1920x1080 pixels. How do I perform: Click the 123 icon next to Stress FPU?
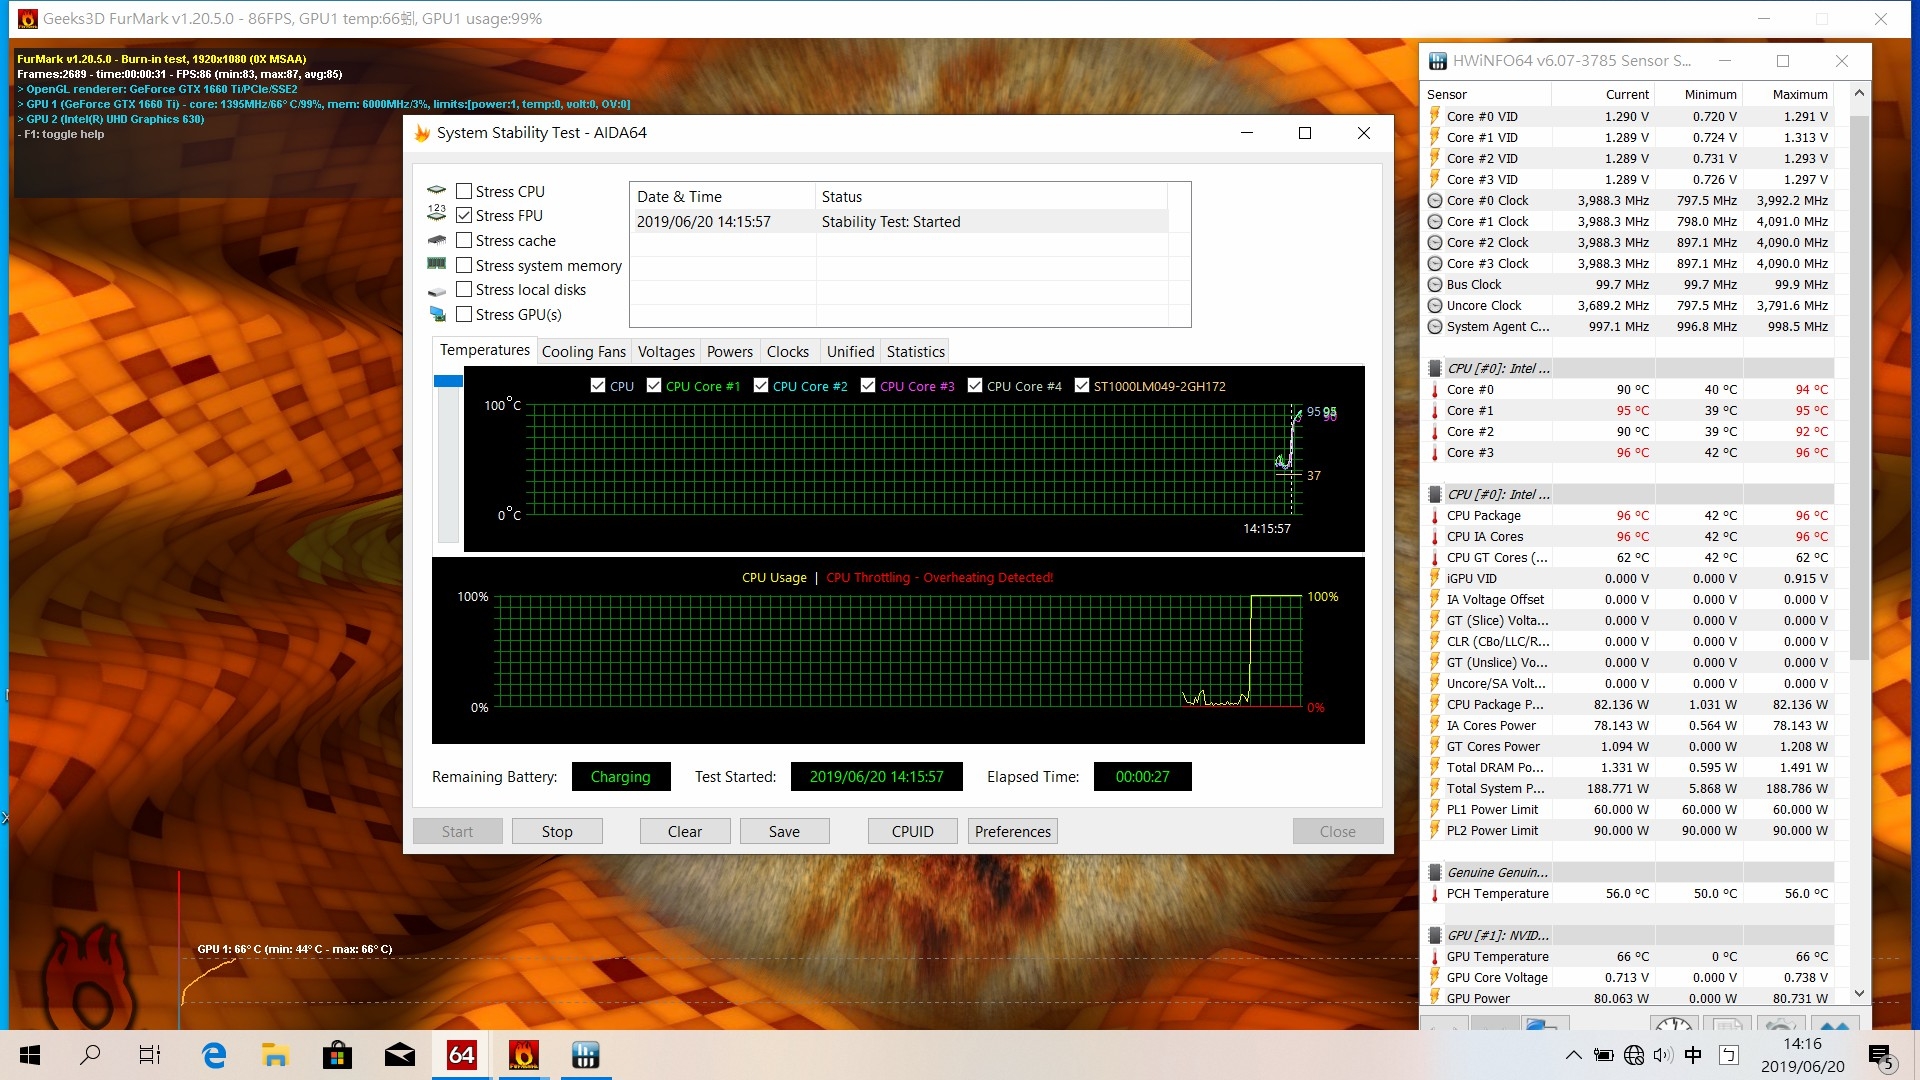437,212
